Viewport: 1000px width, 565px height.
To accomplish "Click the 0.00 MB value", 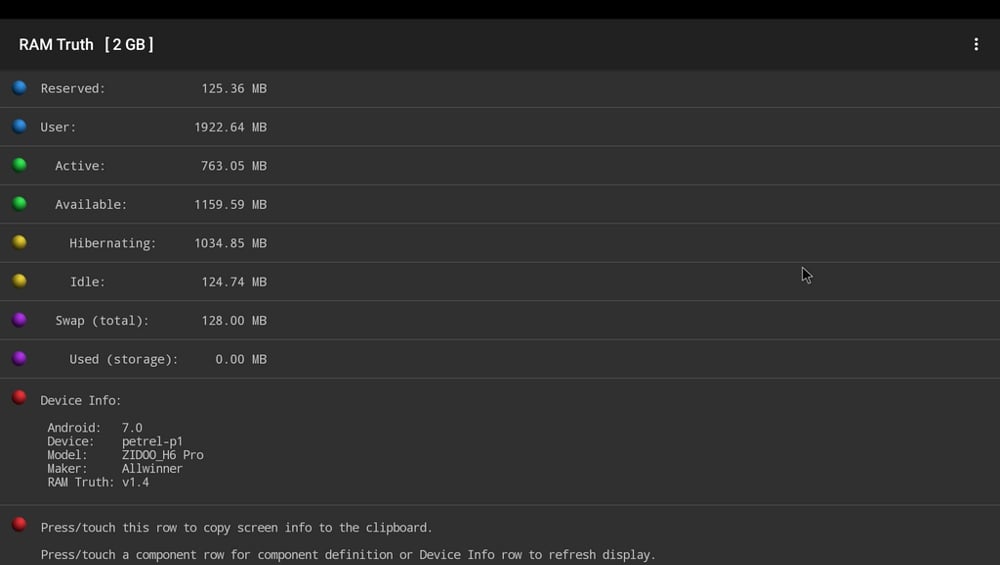I will click(241, 360).
